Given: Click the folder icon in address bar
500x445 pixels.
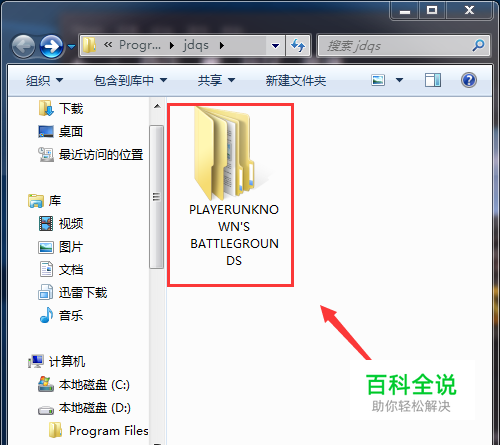Looking at the screenshot, I should (x=89, y=45).
